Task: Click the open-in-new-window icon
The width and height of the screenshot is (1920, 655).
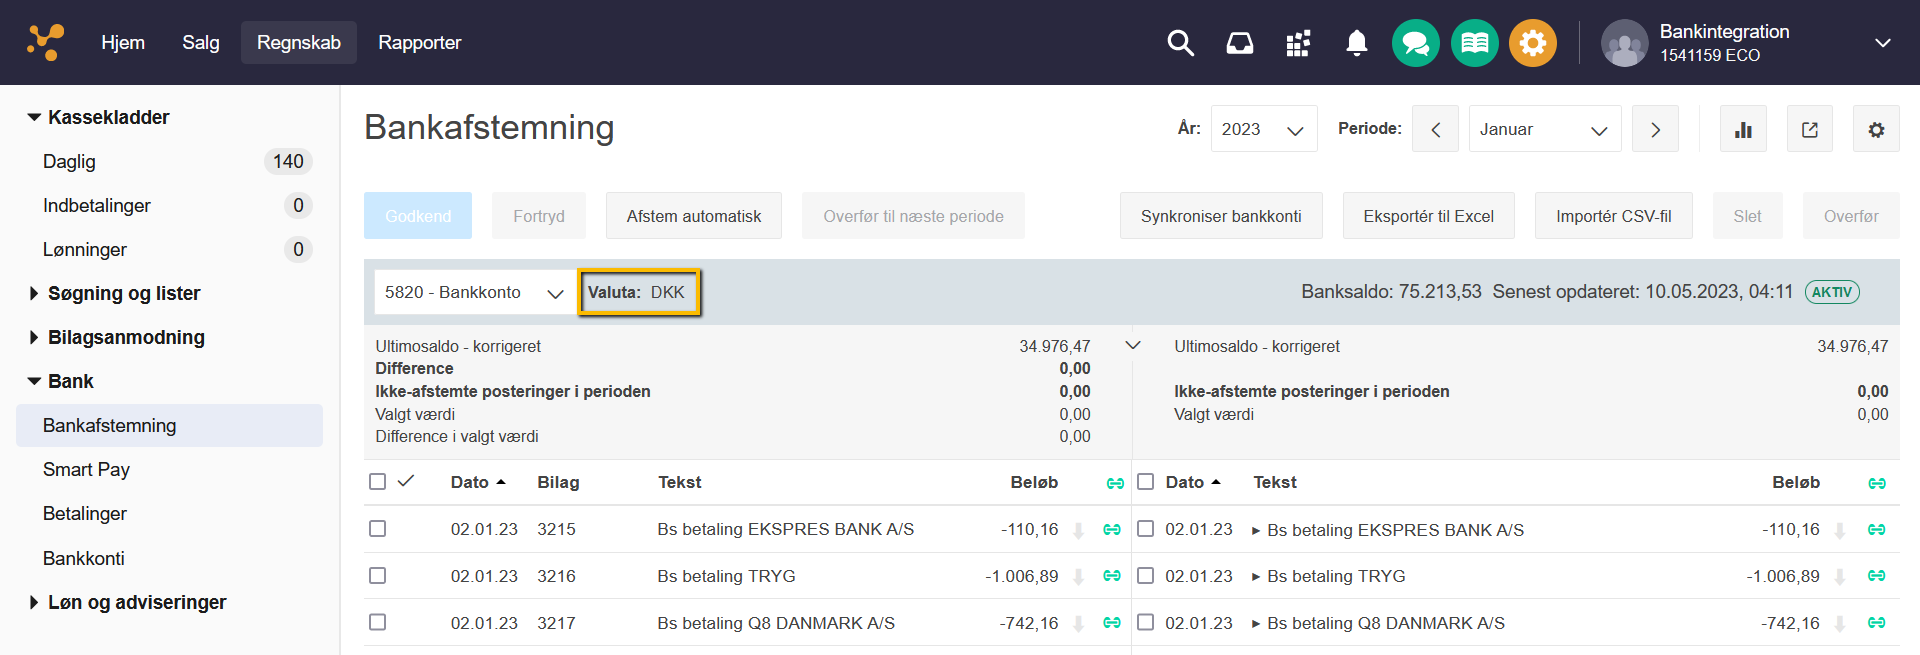Action: point(1809,129)
